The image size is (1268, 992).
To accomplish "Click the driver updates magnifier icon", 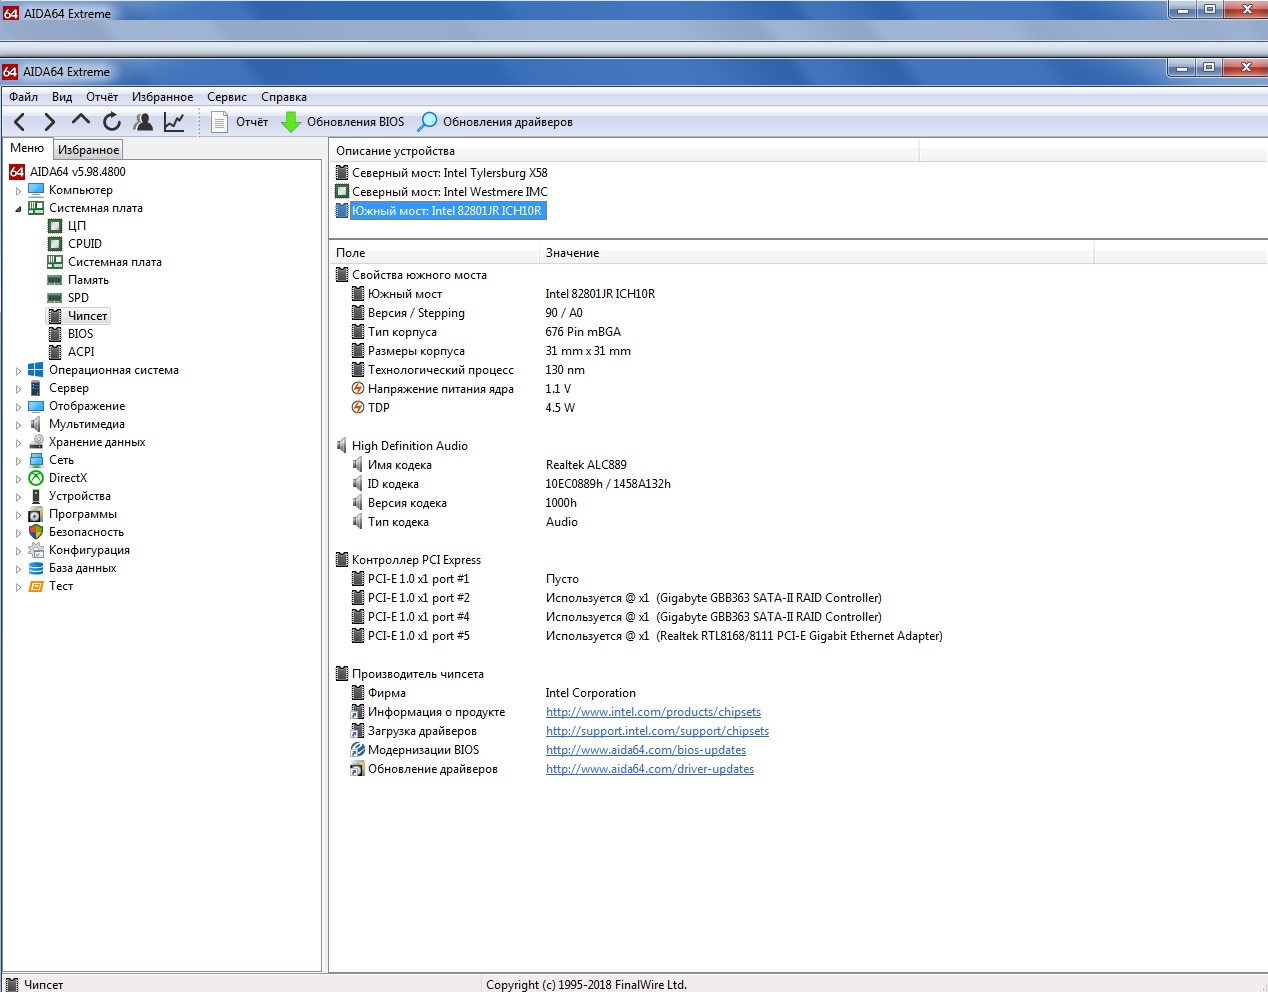I will click(x=427, y=122).
